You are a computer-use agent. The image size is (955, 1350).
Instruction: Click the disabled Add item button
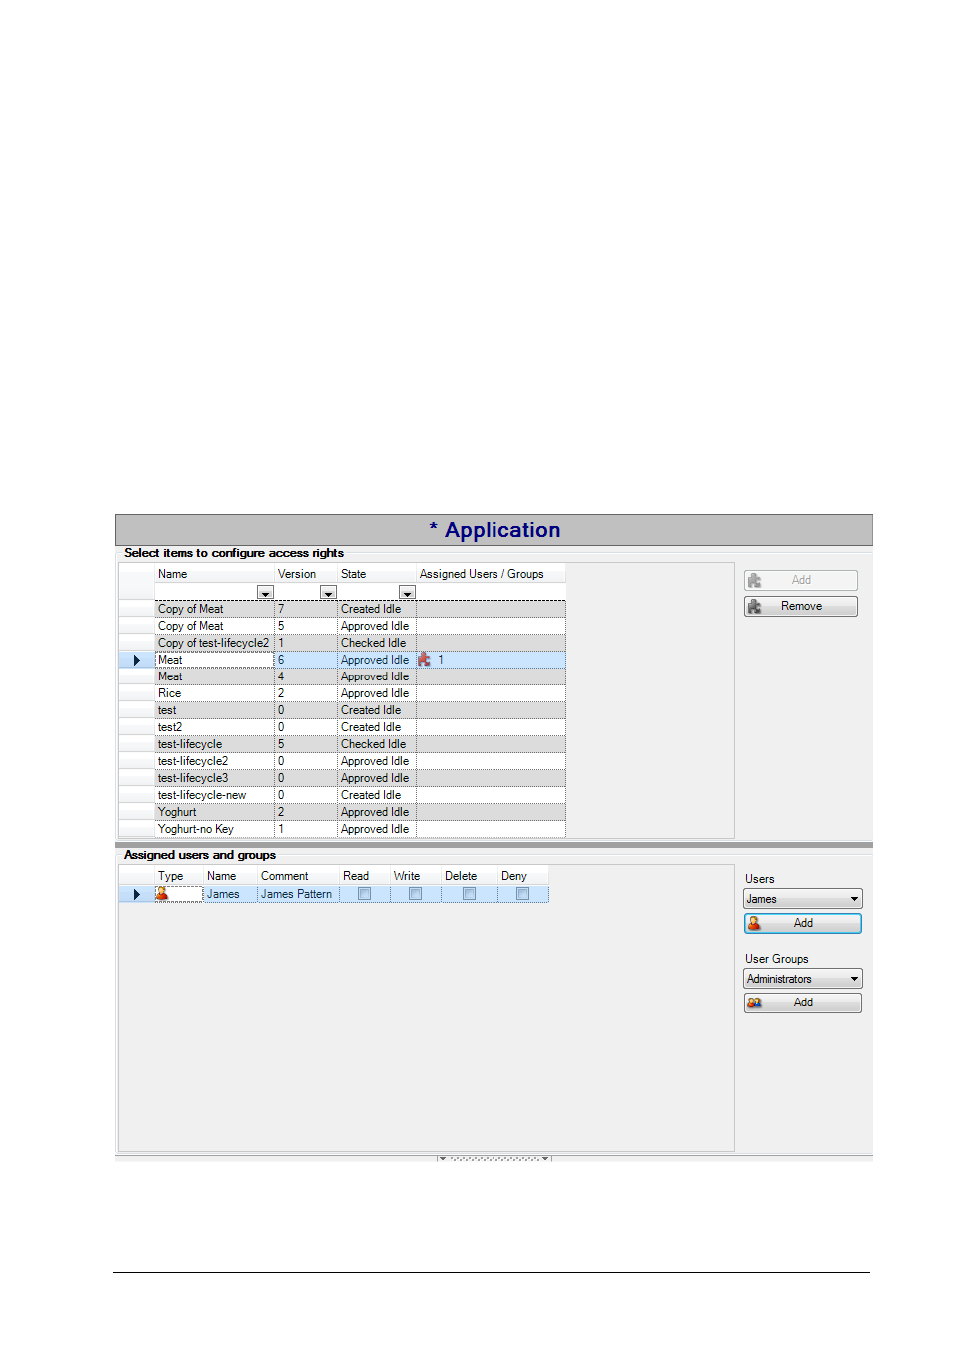800,580
